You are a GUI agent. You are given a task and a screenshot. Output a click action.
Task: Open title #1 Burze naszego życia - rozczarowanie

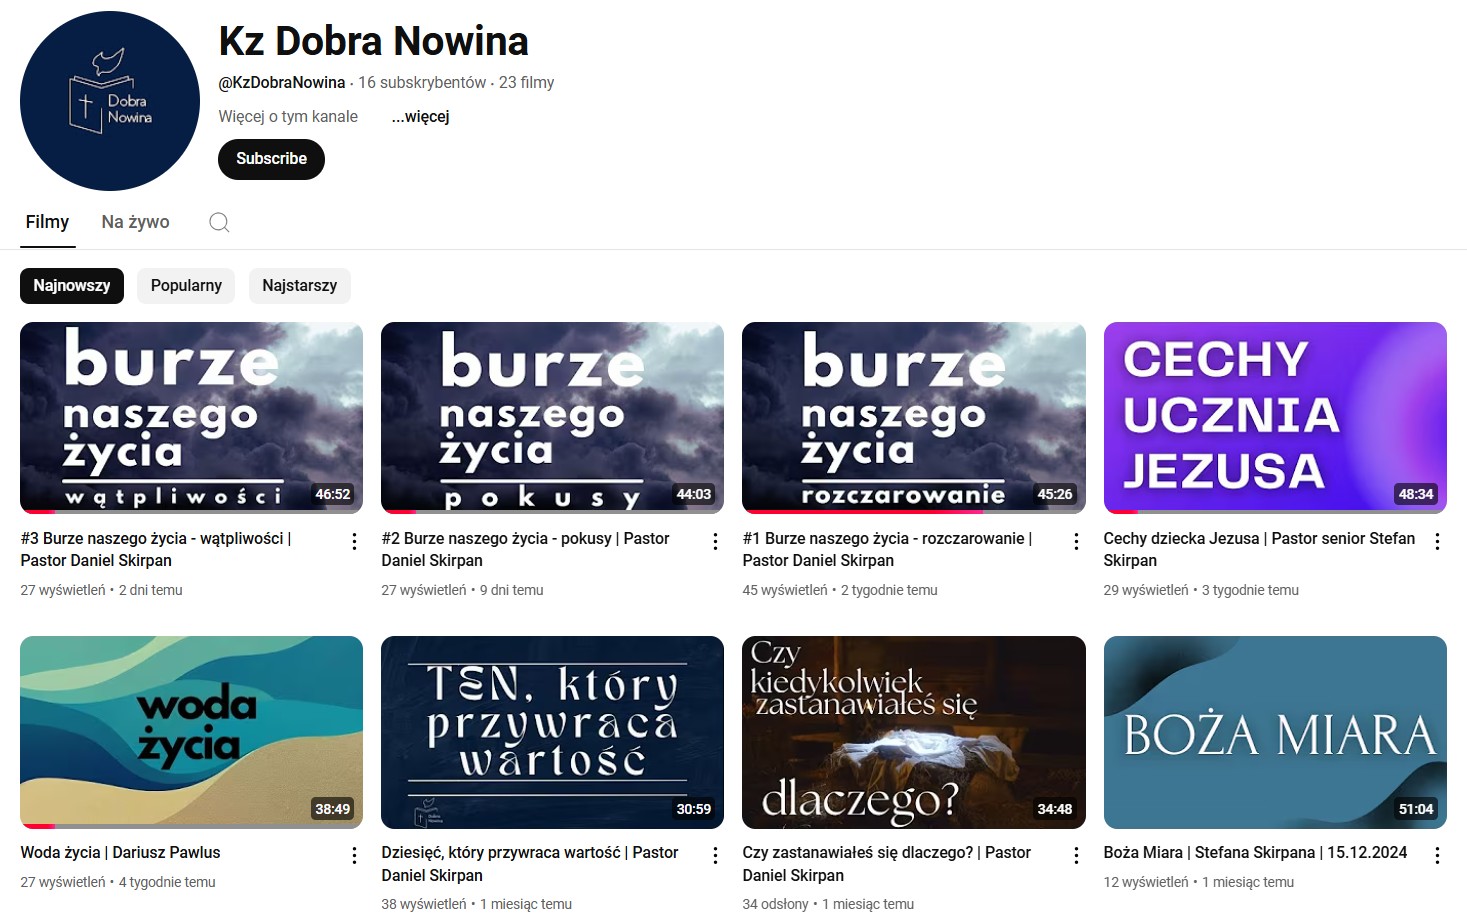click(887, 549)
